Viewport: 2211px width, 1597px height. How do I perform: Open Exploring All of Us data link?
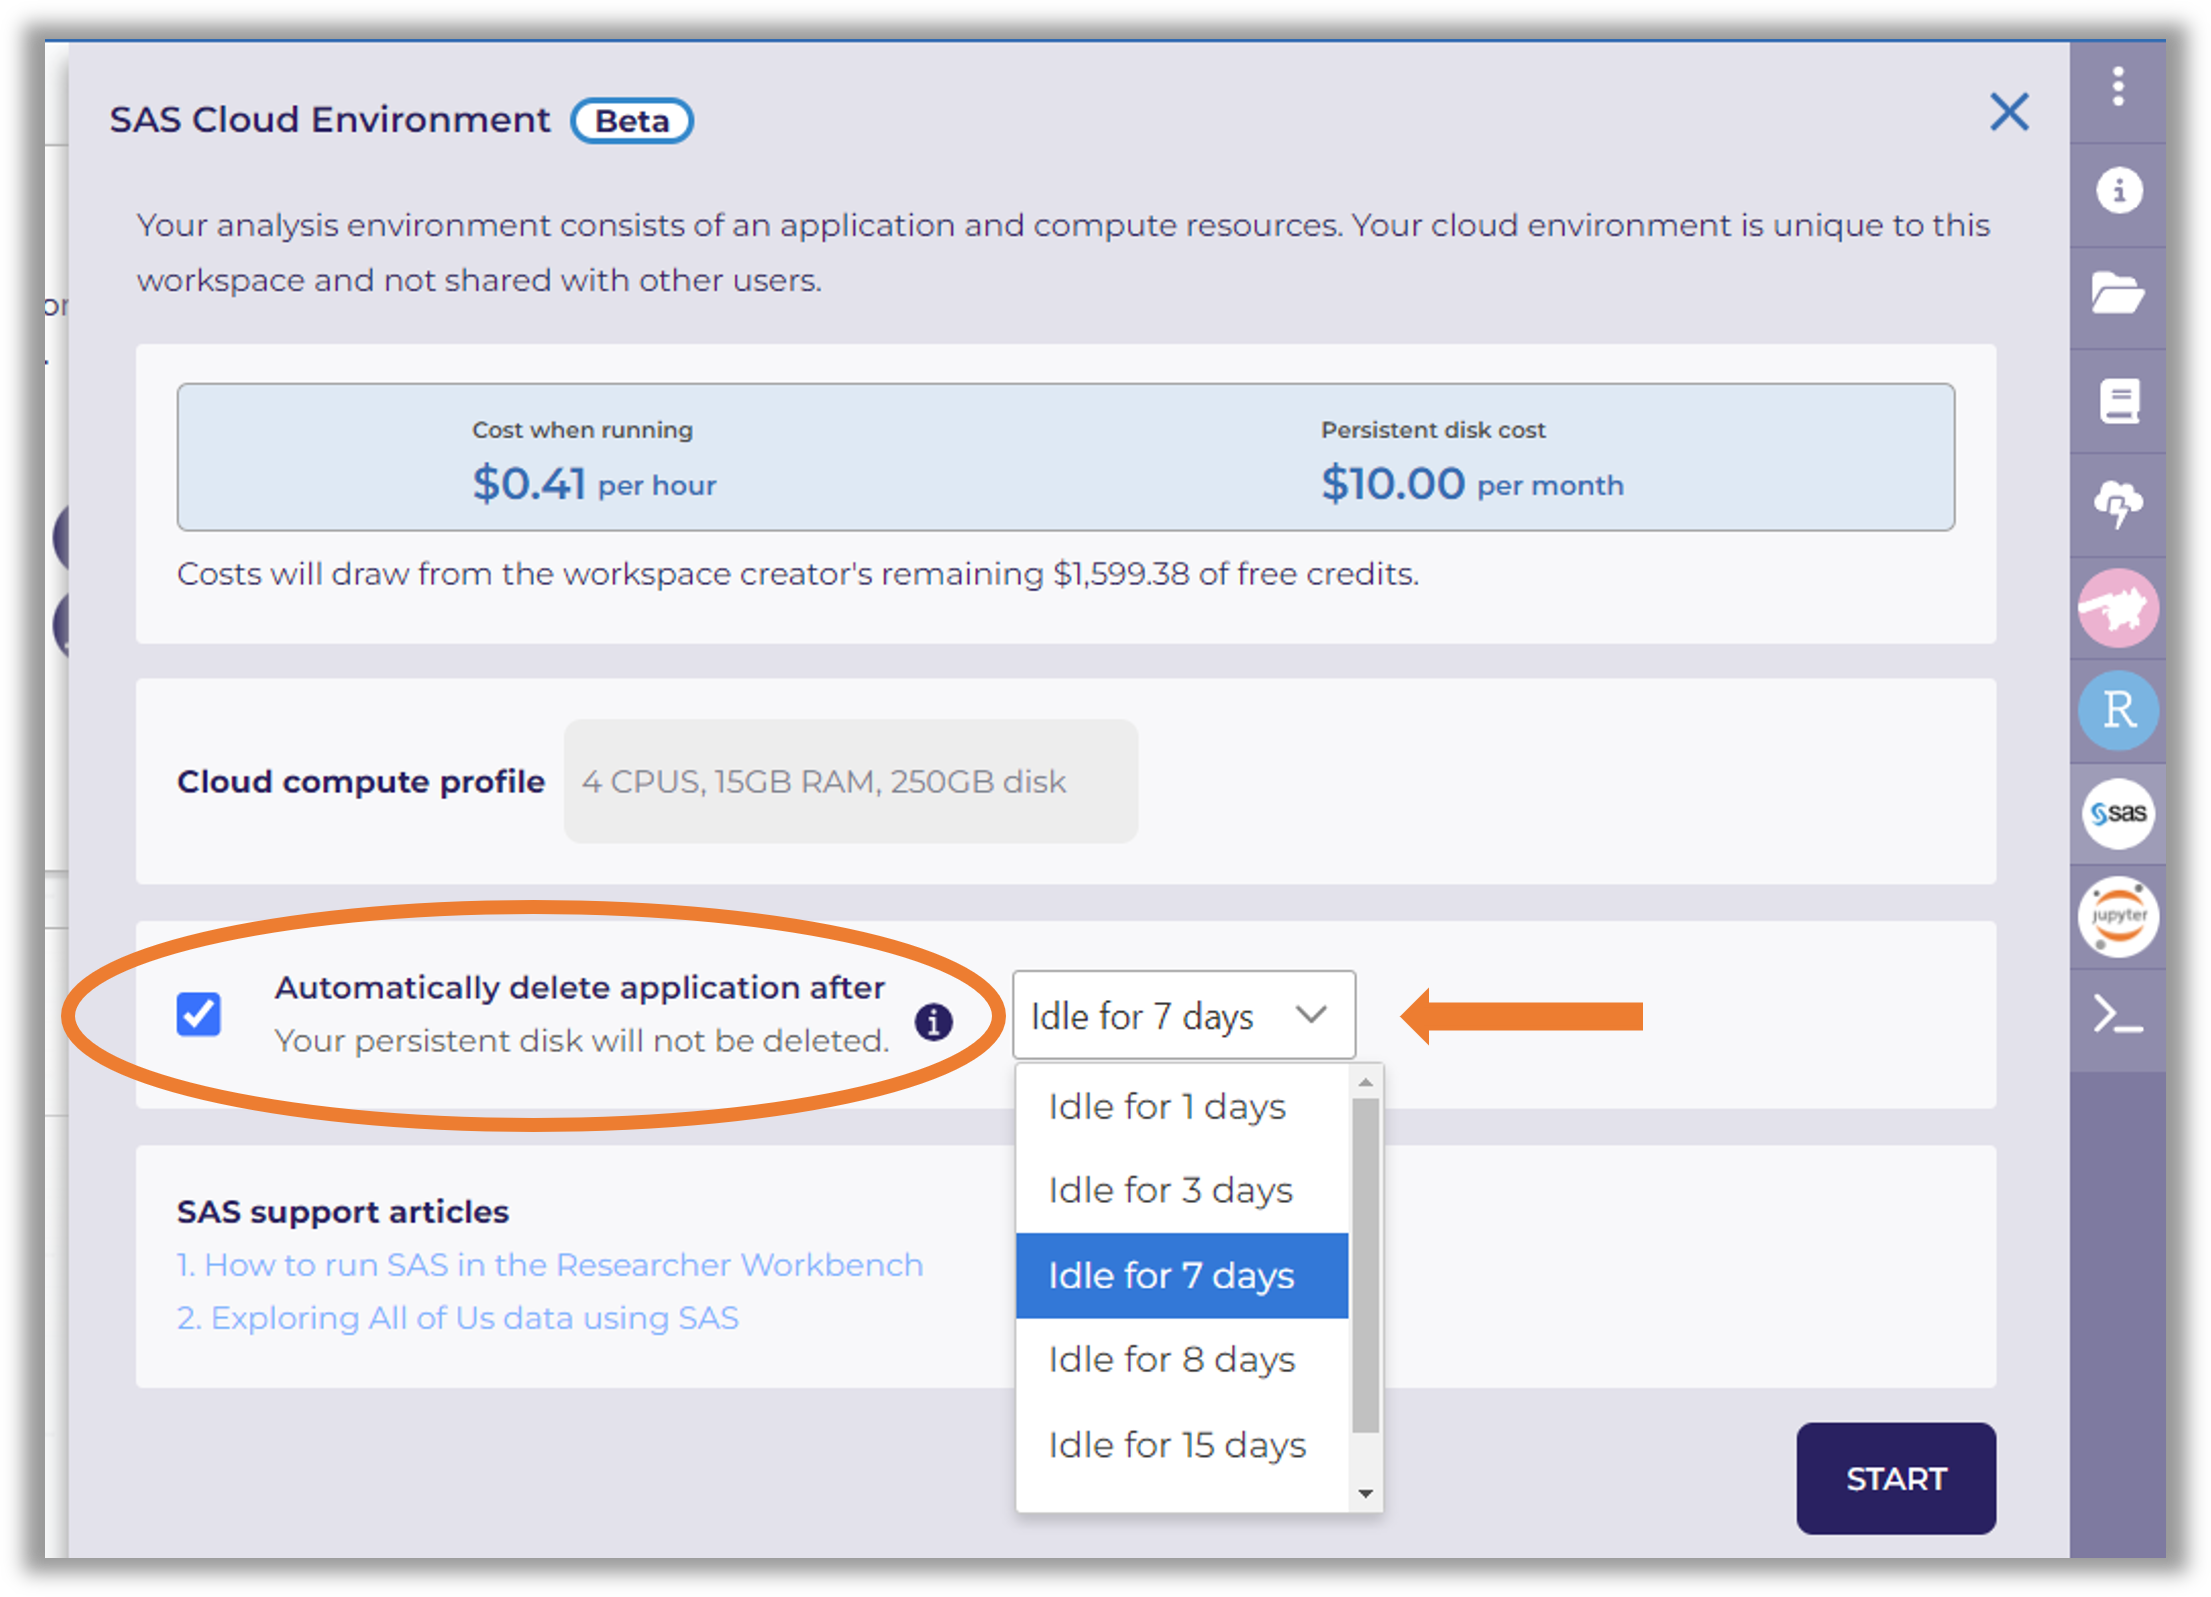457,1318
